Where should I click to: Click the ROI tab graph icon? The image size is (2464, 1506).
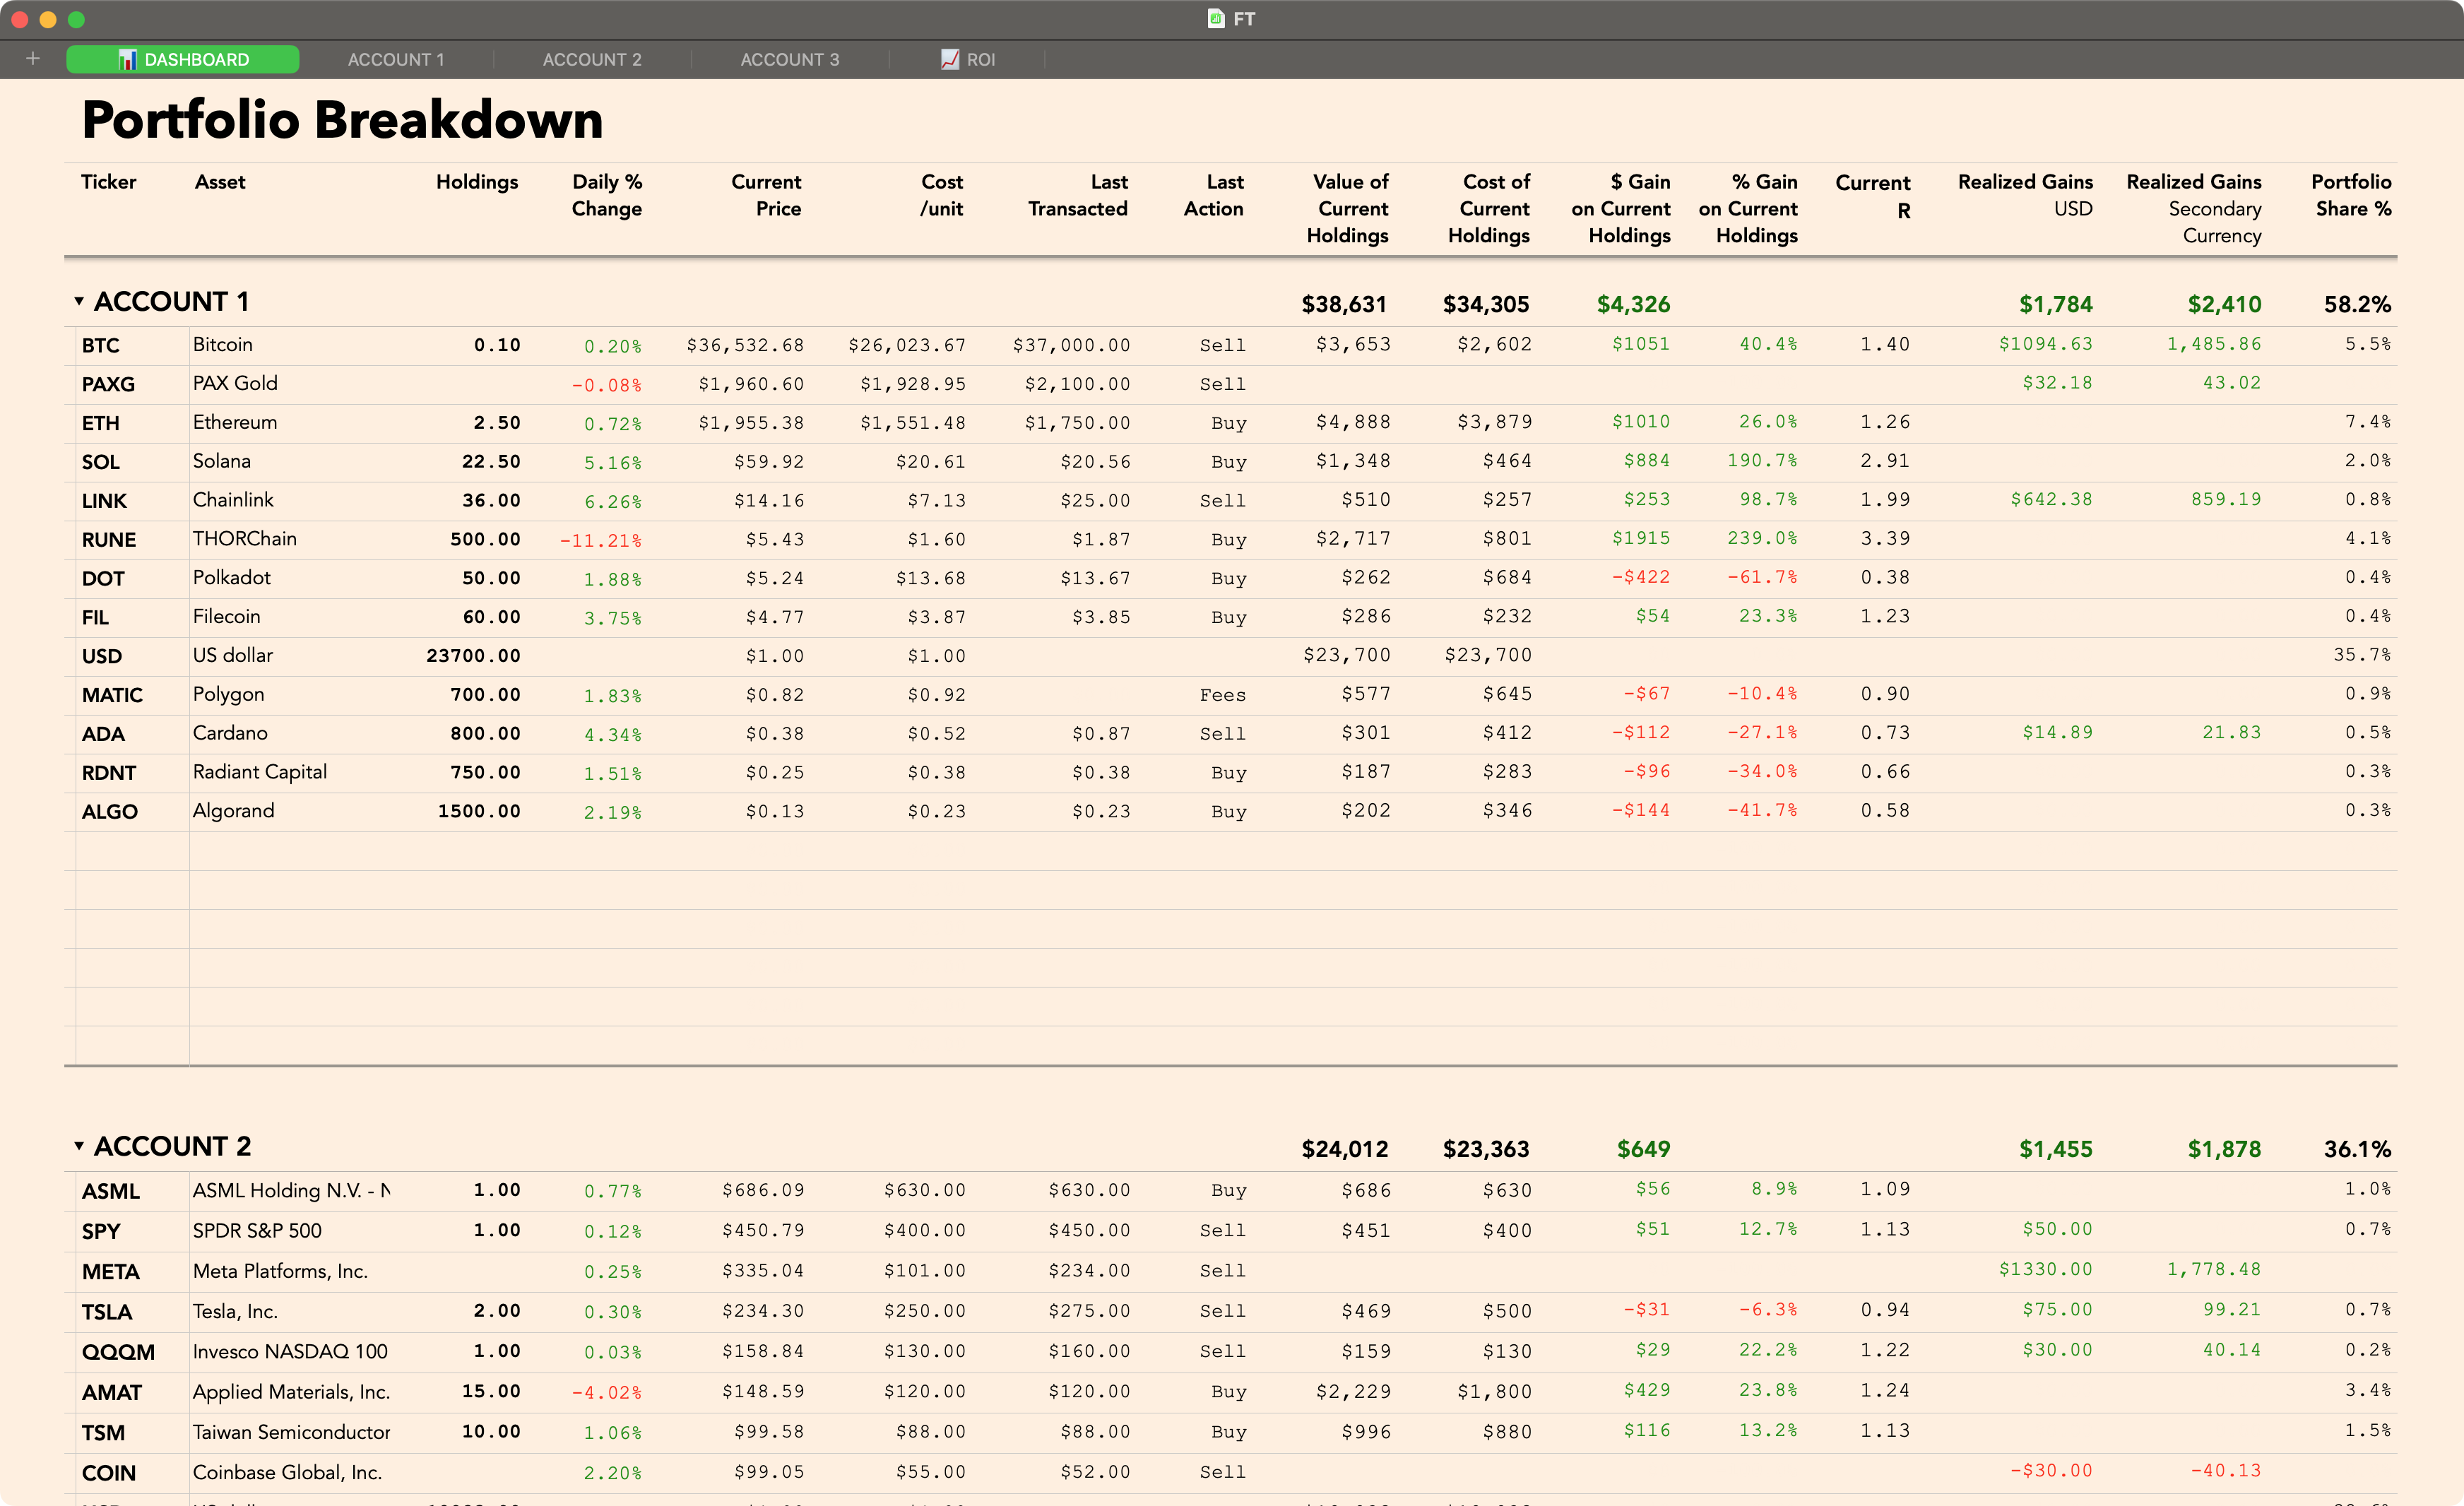(x=950, y=60)
